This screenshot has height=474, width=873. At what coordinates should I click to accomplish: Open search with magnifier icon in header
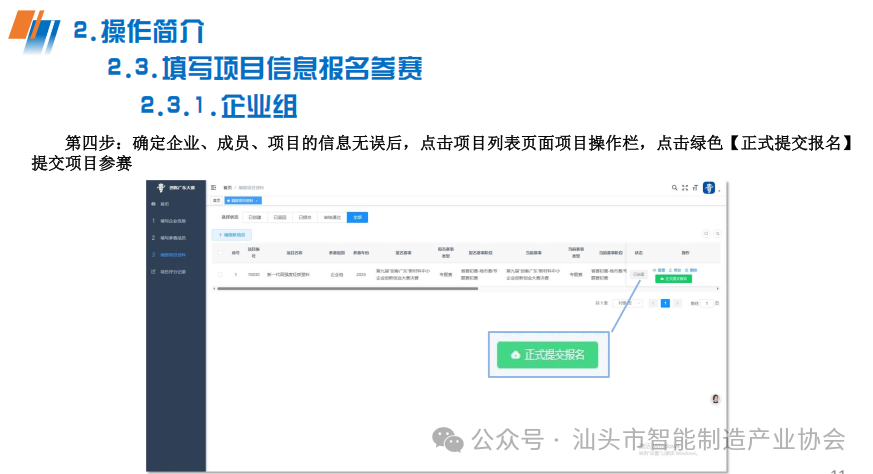click(674, 188)
